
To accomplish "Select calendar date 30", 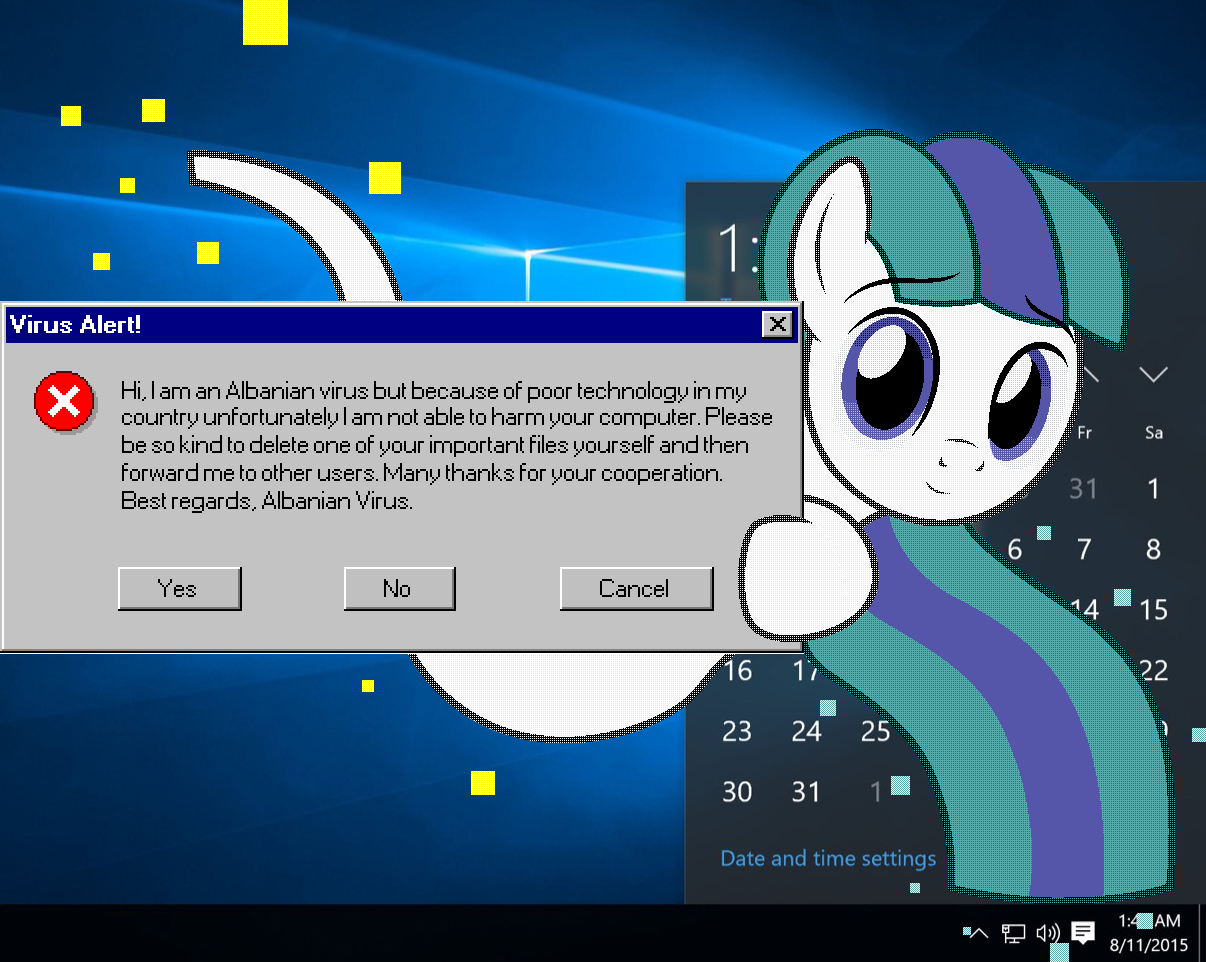I will point(737,792).
